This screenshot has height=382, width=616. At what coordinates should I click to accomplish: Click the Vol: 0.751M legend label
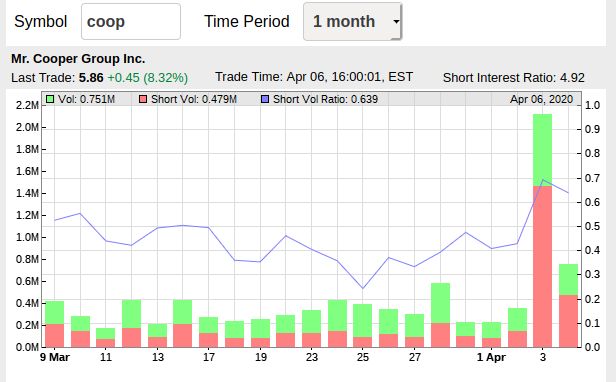pyautogui.click(x=86, y=99)
